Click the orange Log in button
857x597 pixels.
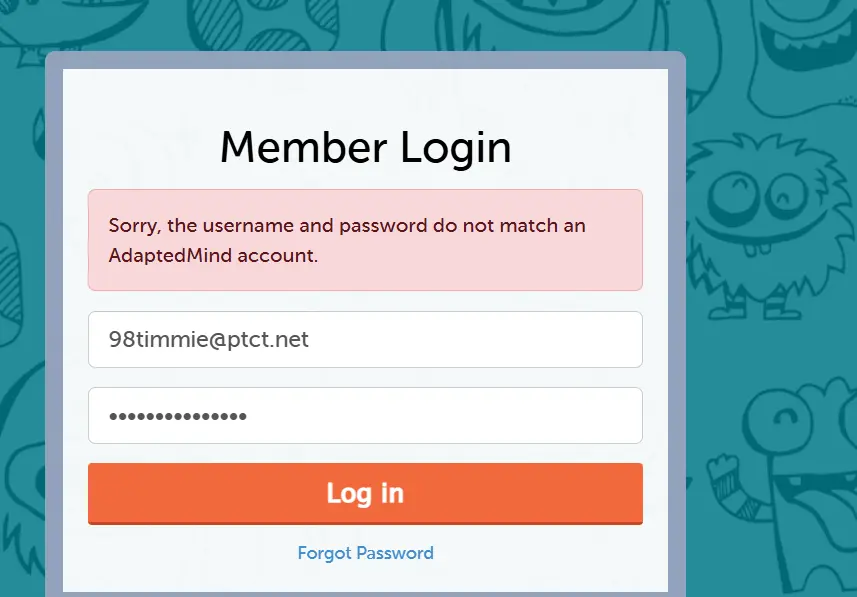pos(365,493)
